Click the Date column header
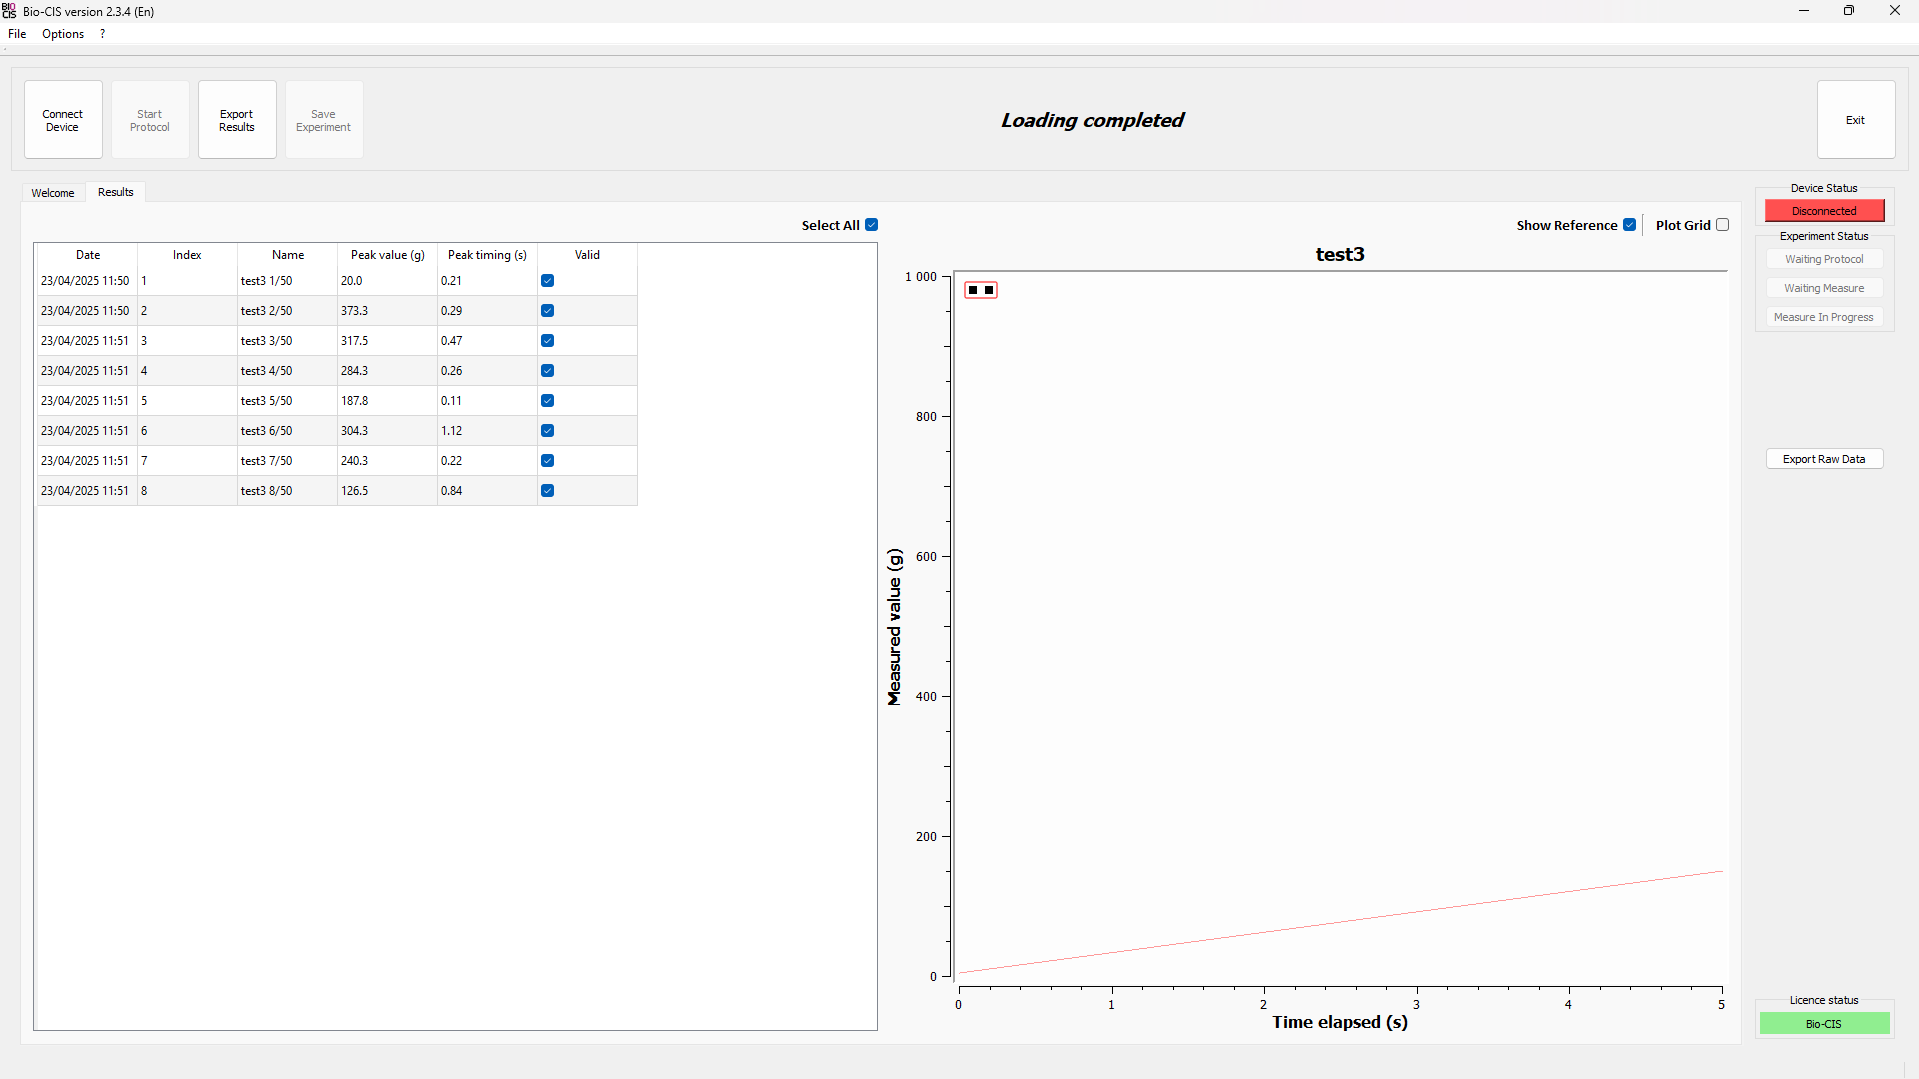 coord(88,255)
